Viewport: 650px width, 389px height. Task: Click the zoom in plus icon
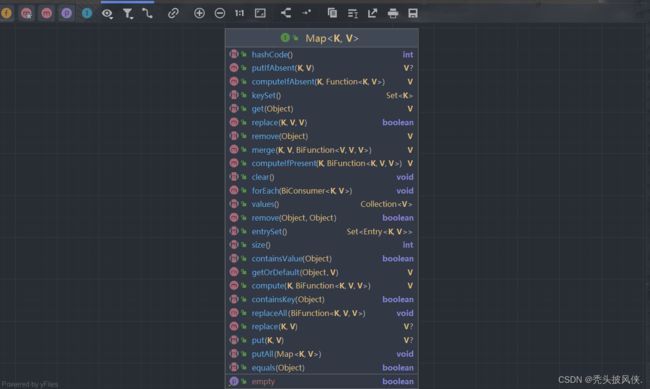coord(199,13)
